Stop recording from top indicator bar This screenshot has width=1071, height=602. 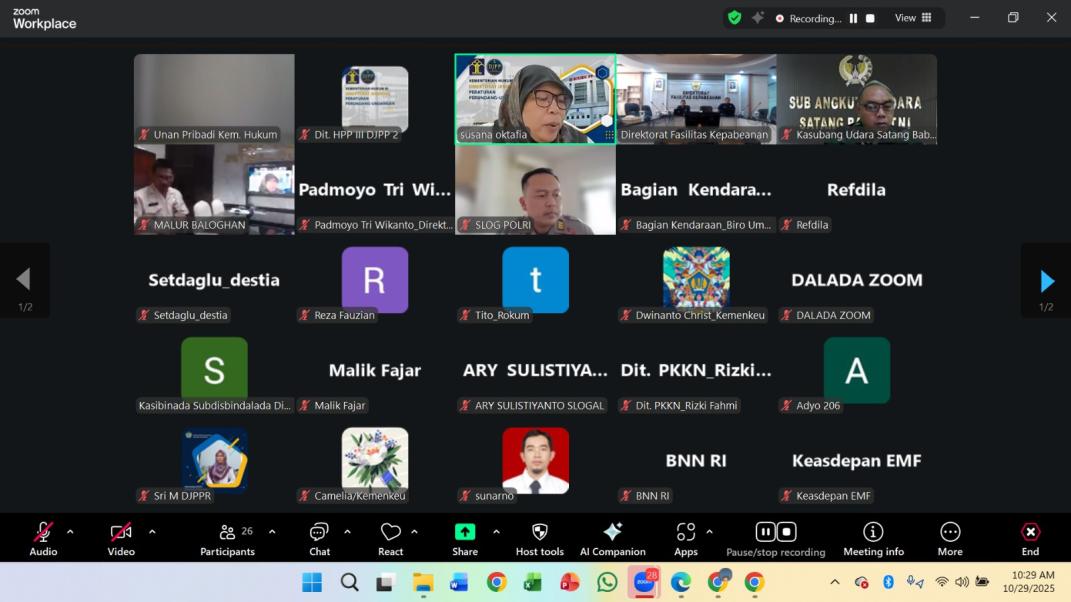tap(870, 18)
